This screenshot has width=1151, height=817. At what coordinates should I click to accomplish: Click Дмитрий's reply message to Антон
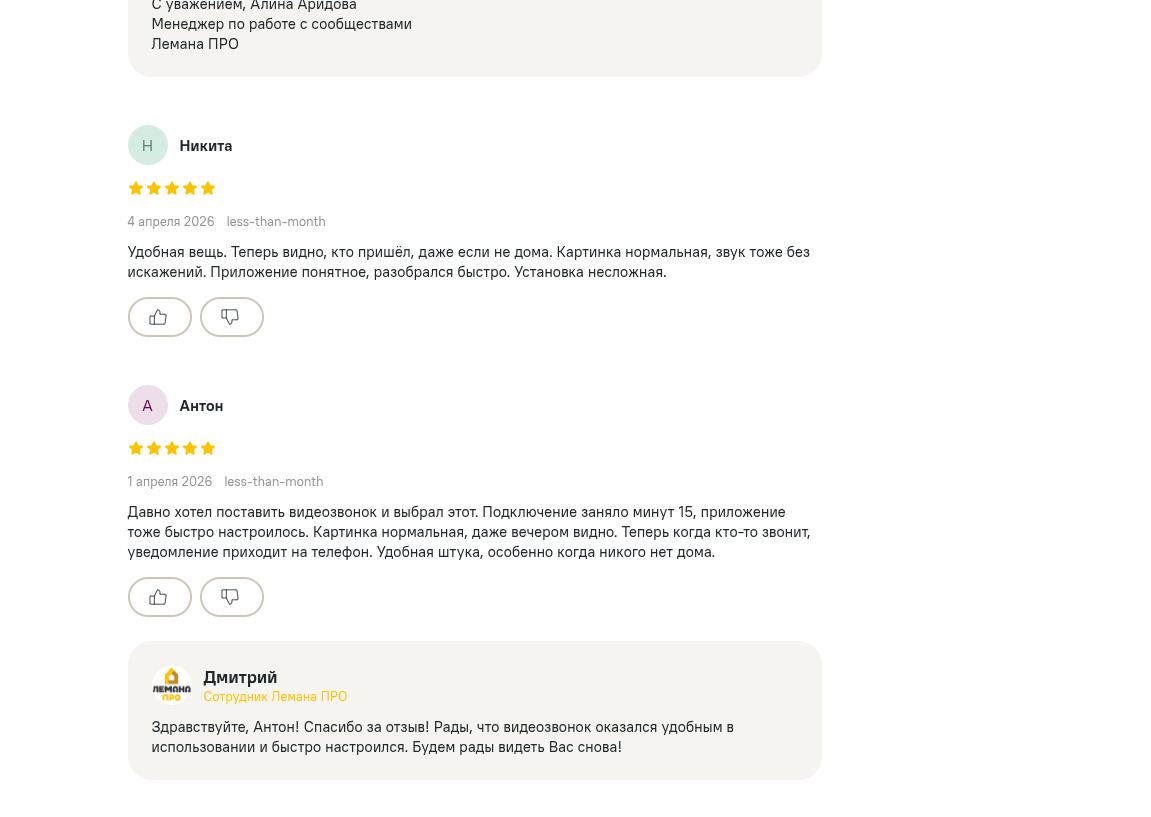coord(443,737)
